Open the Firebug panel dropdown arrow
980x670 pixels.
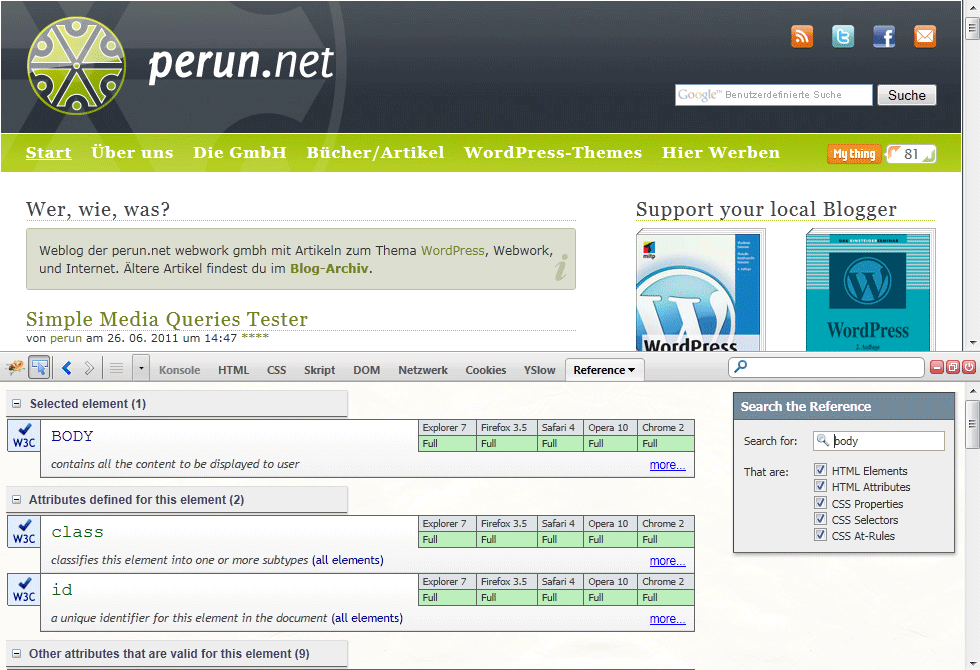click(141, 369)
